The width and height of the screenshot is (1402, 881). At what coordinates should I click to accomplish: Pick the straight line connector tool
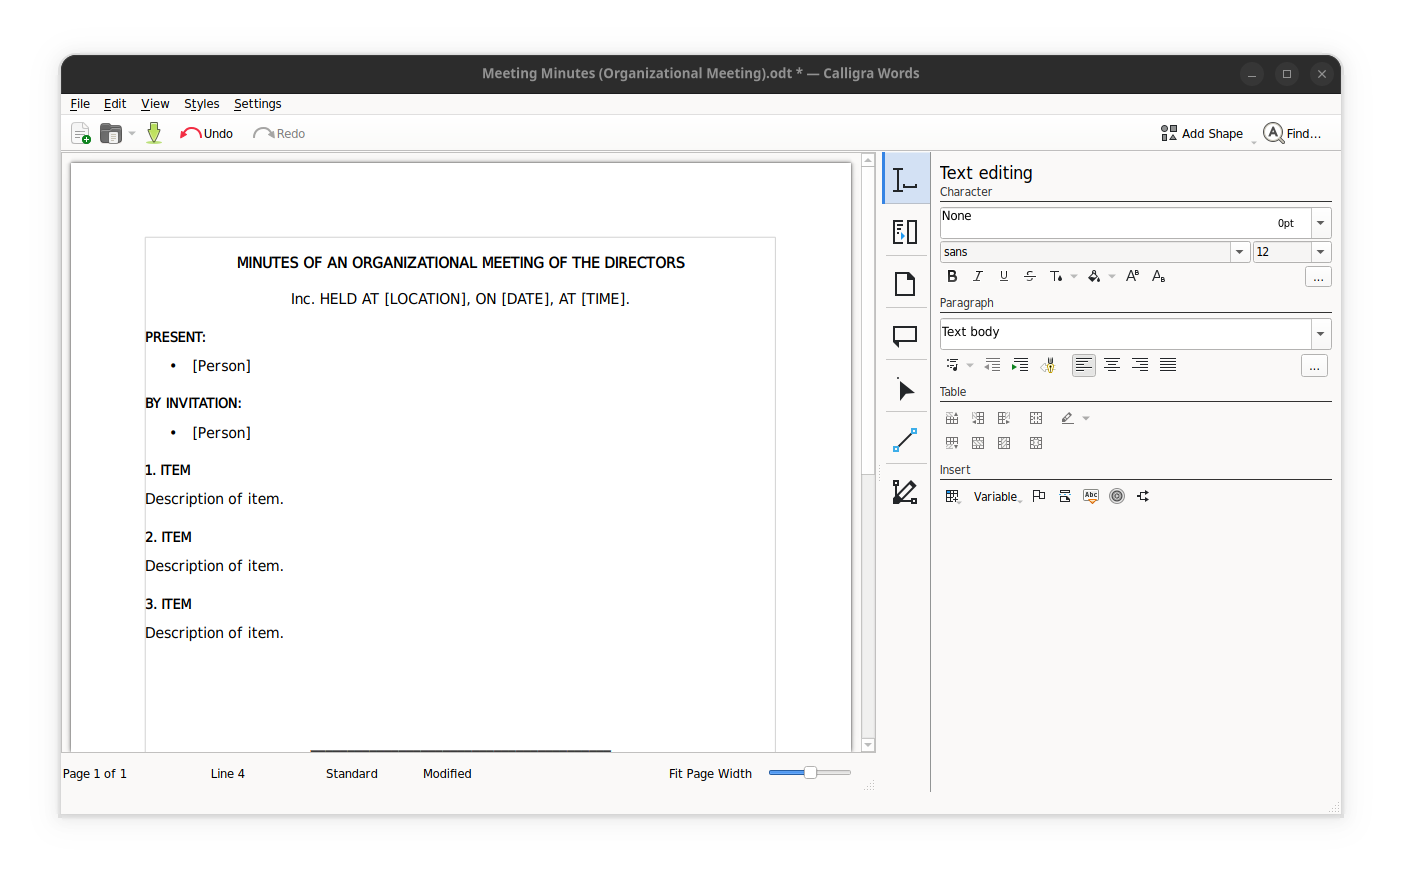click(905, 440)
